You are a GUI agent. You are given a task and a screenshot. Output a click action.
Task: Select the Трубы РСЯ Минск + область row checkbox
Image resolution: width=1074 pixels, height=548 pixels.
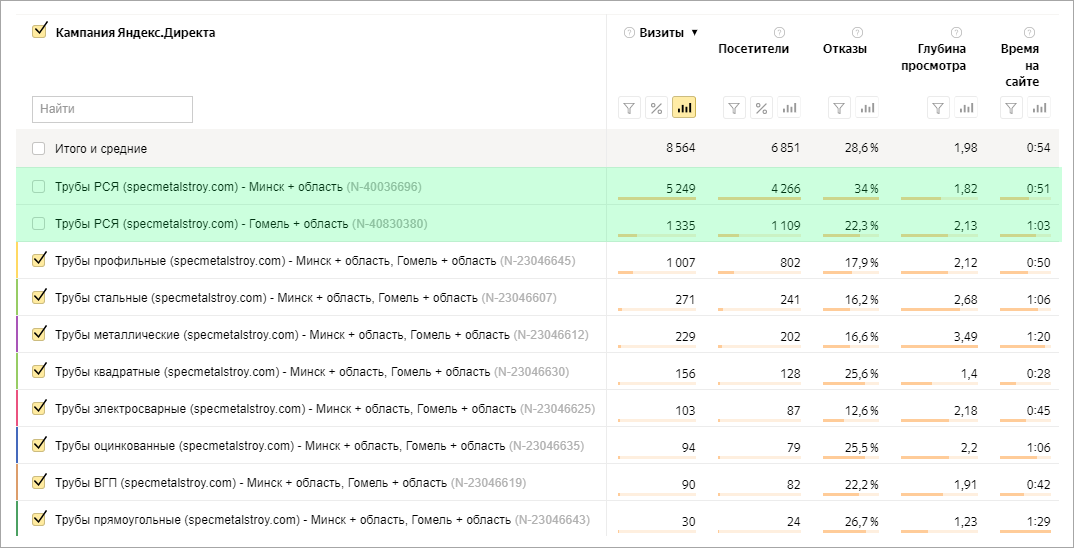coord(39,186)
